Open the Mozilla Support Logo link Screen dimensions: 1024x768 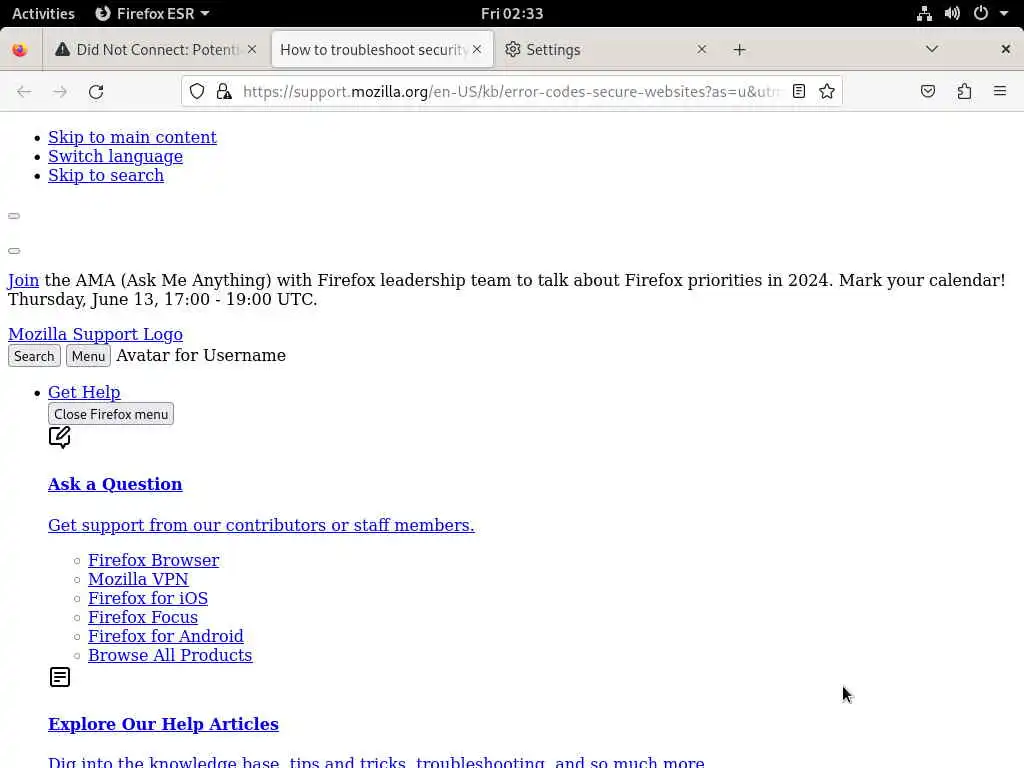(x=95, y=334)
